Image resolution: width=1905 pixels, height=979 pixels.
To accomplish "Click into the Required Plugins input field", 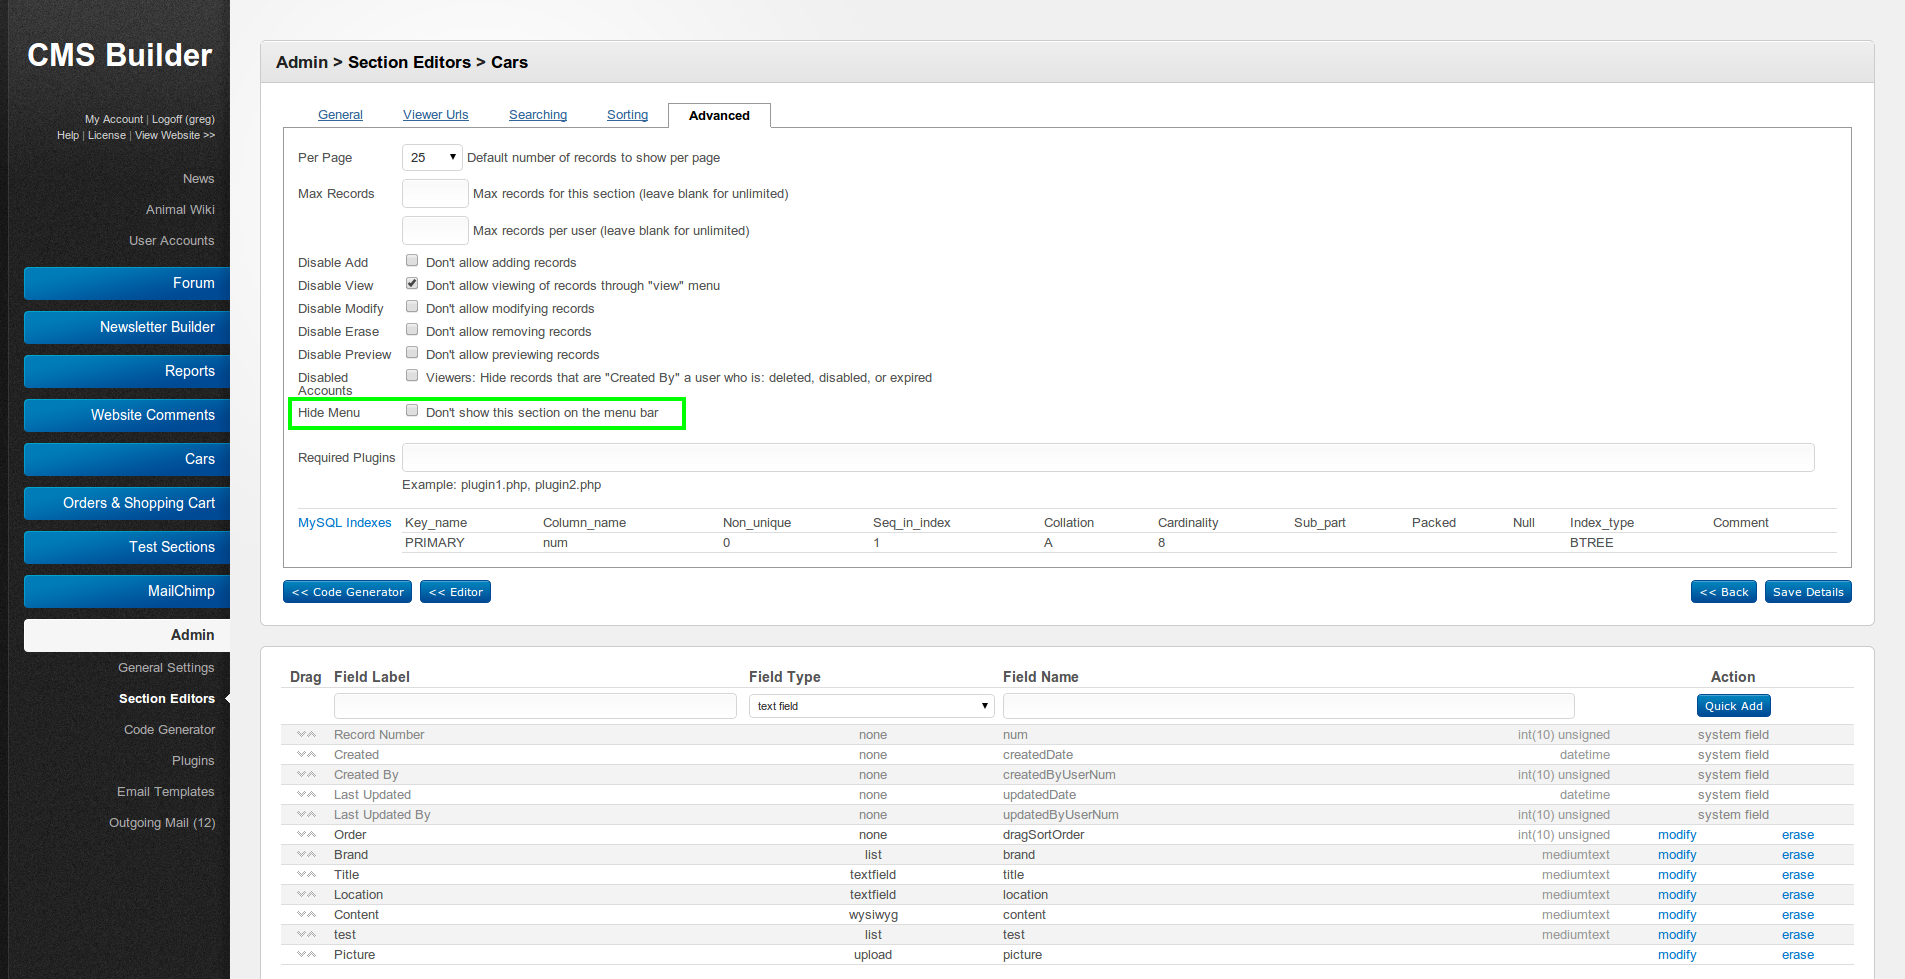I will pyautogui.click(x=1107, y=458).
